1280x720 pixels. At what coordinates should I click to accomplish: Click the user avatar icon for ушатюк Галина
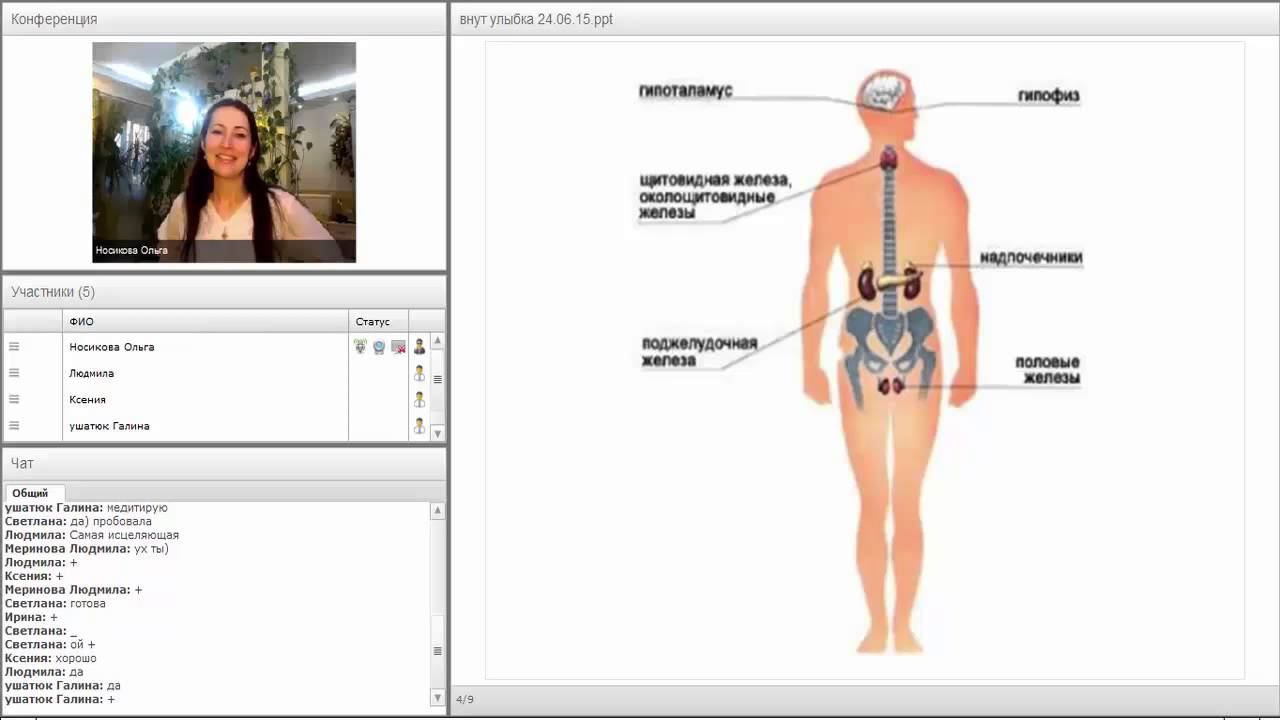419,425
